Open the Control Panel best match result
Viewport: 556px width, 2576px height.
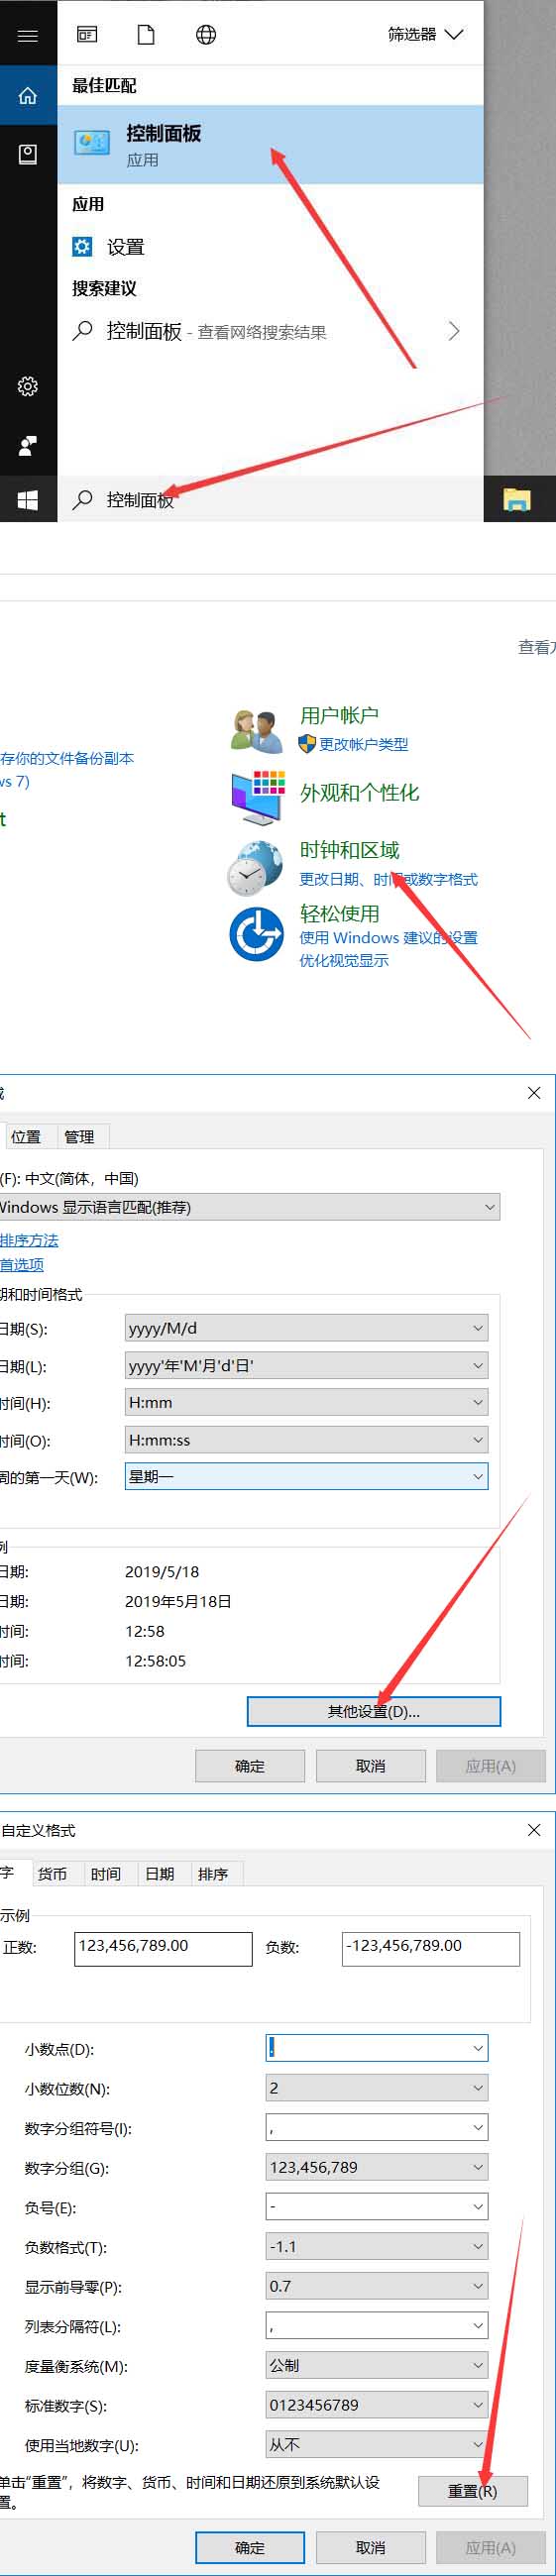(270, 145)
